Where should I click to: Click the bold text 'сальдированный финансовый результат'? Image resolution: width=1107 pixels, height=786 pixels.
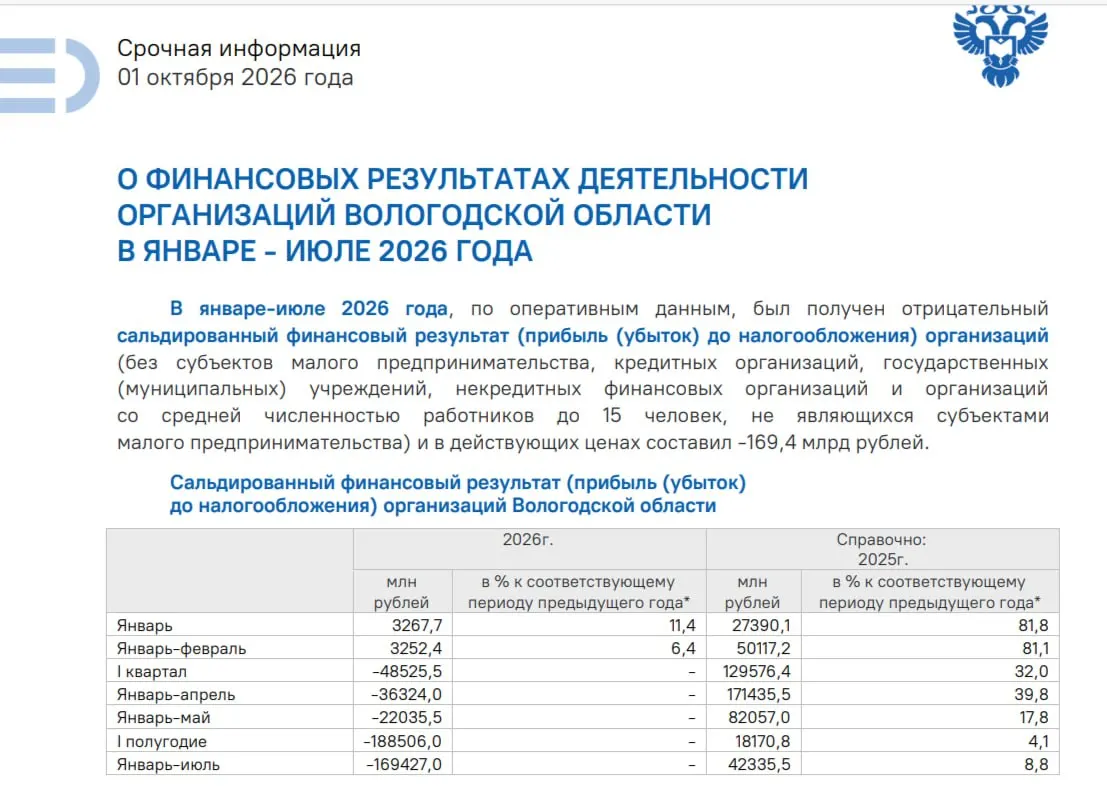pyautogui.click(x=313, y=335)
